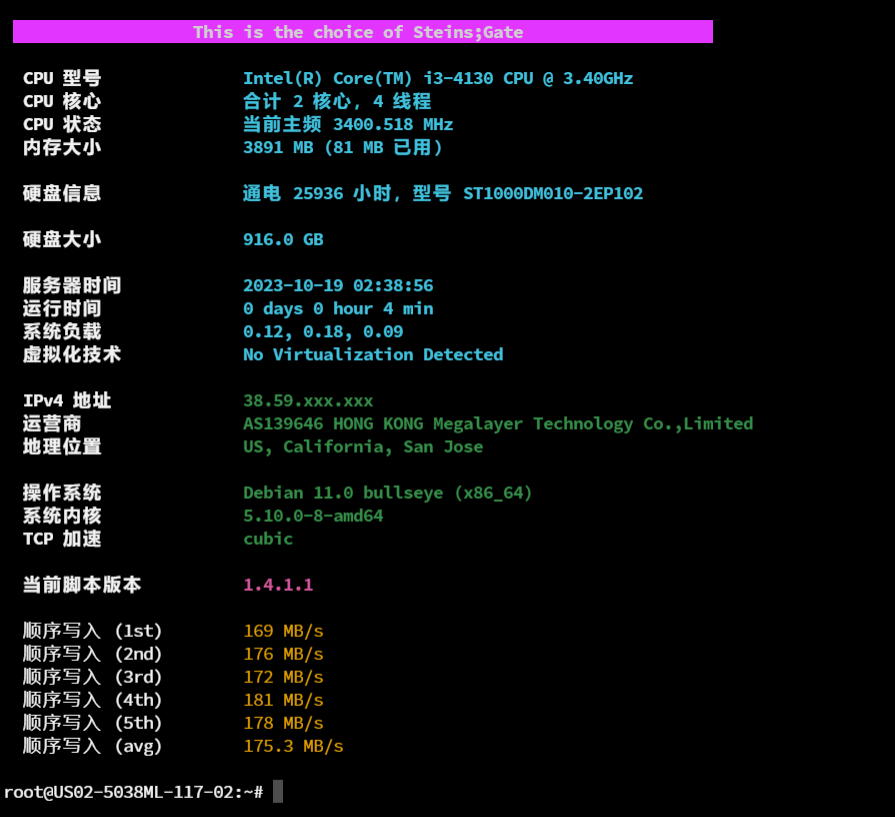895x817 pixels.
Task: Click the No Virtualization Detected text
Action: point(373,354)
